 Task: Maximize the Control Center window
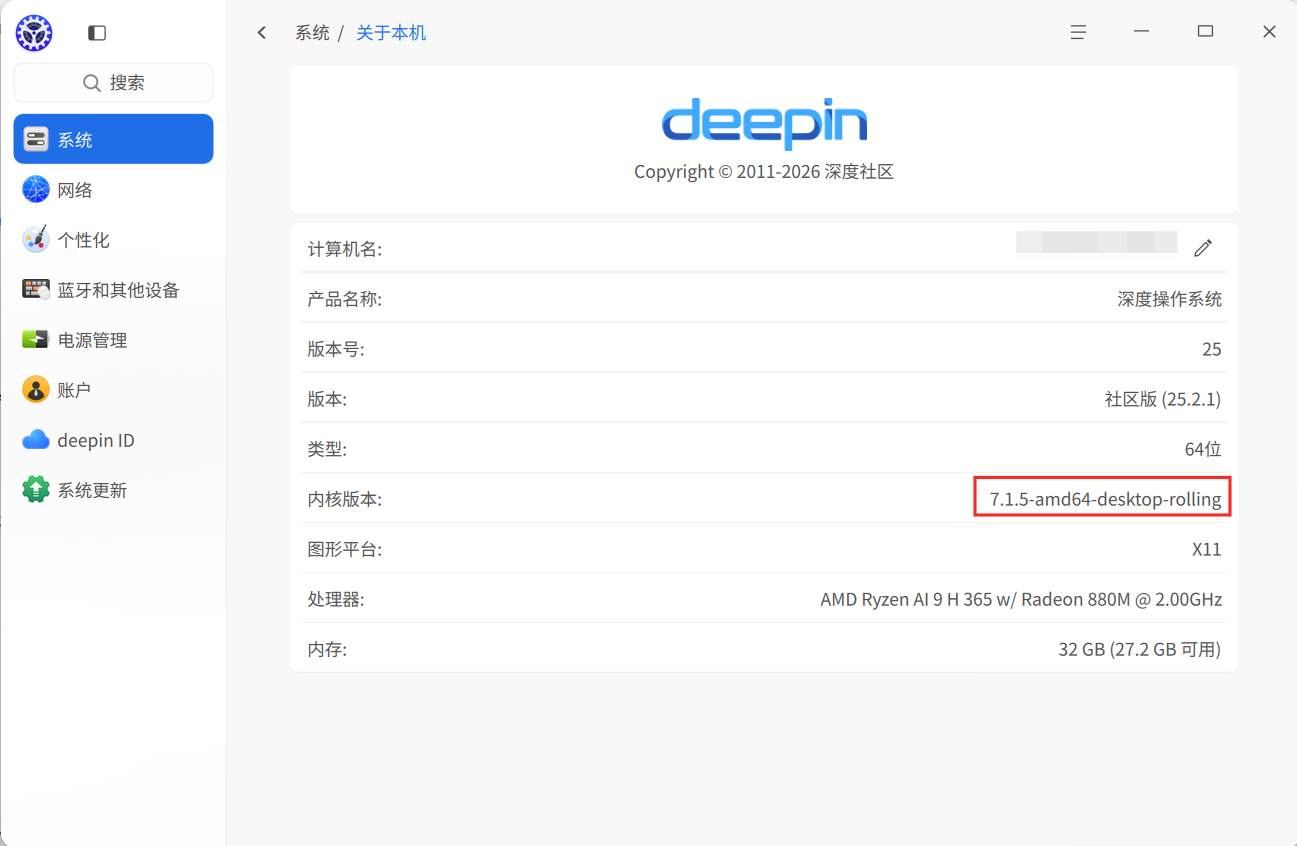(x=1205, y=32)
